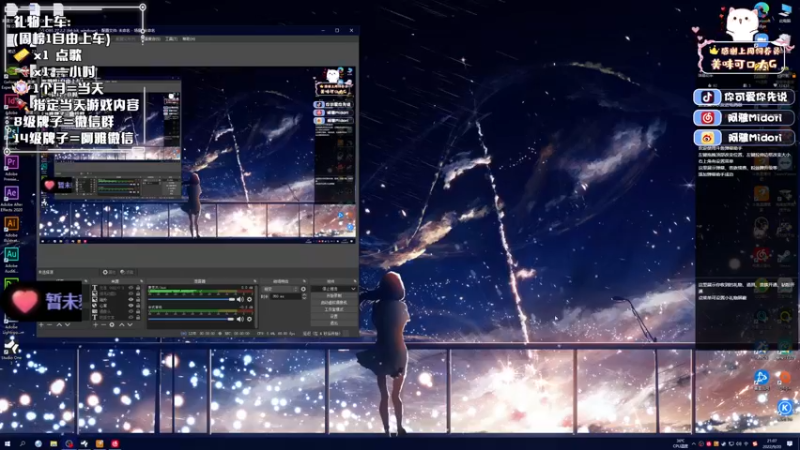The height and width of the screenshot is (450, 800).
Task: Toggle visibility of the window capture source
Action: click(x=131, y=311)
